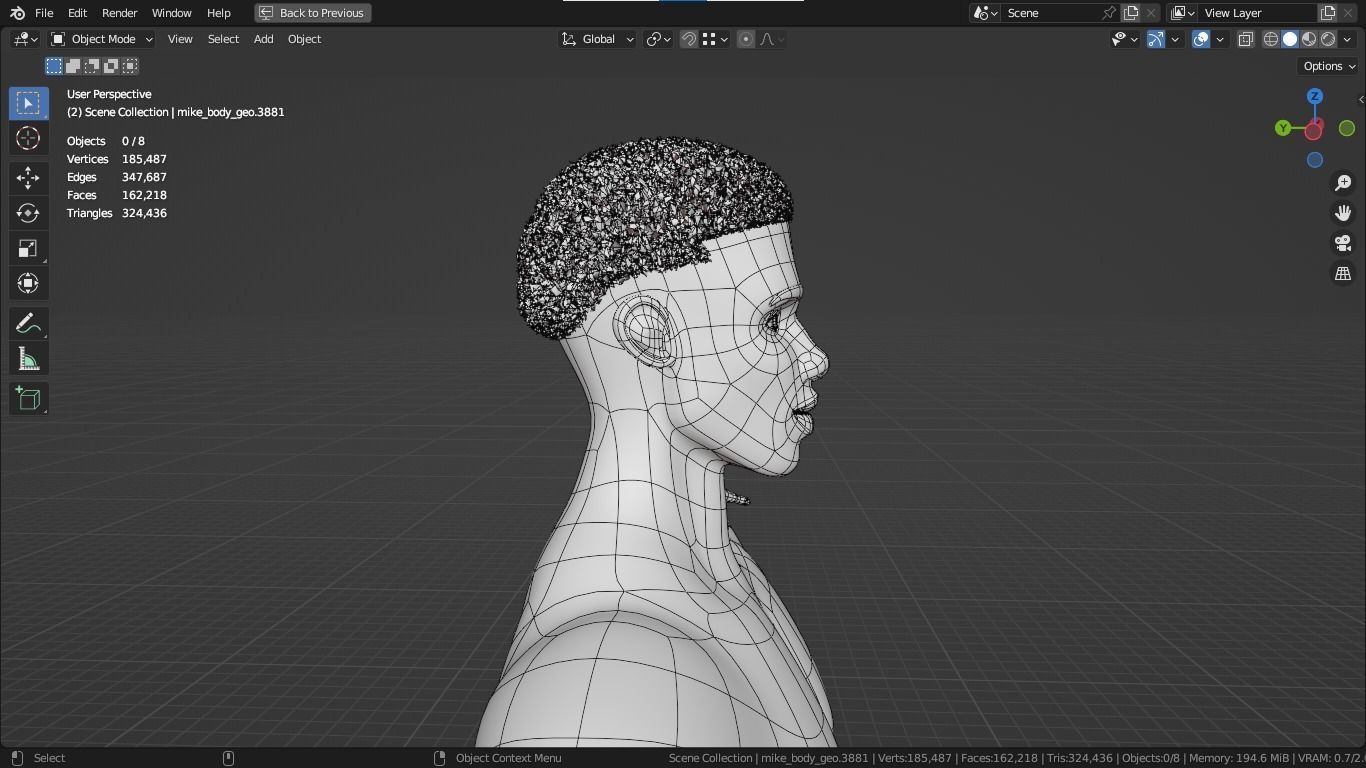Open the Edit menu

point(77,13)
